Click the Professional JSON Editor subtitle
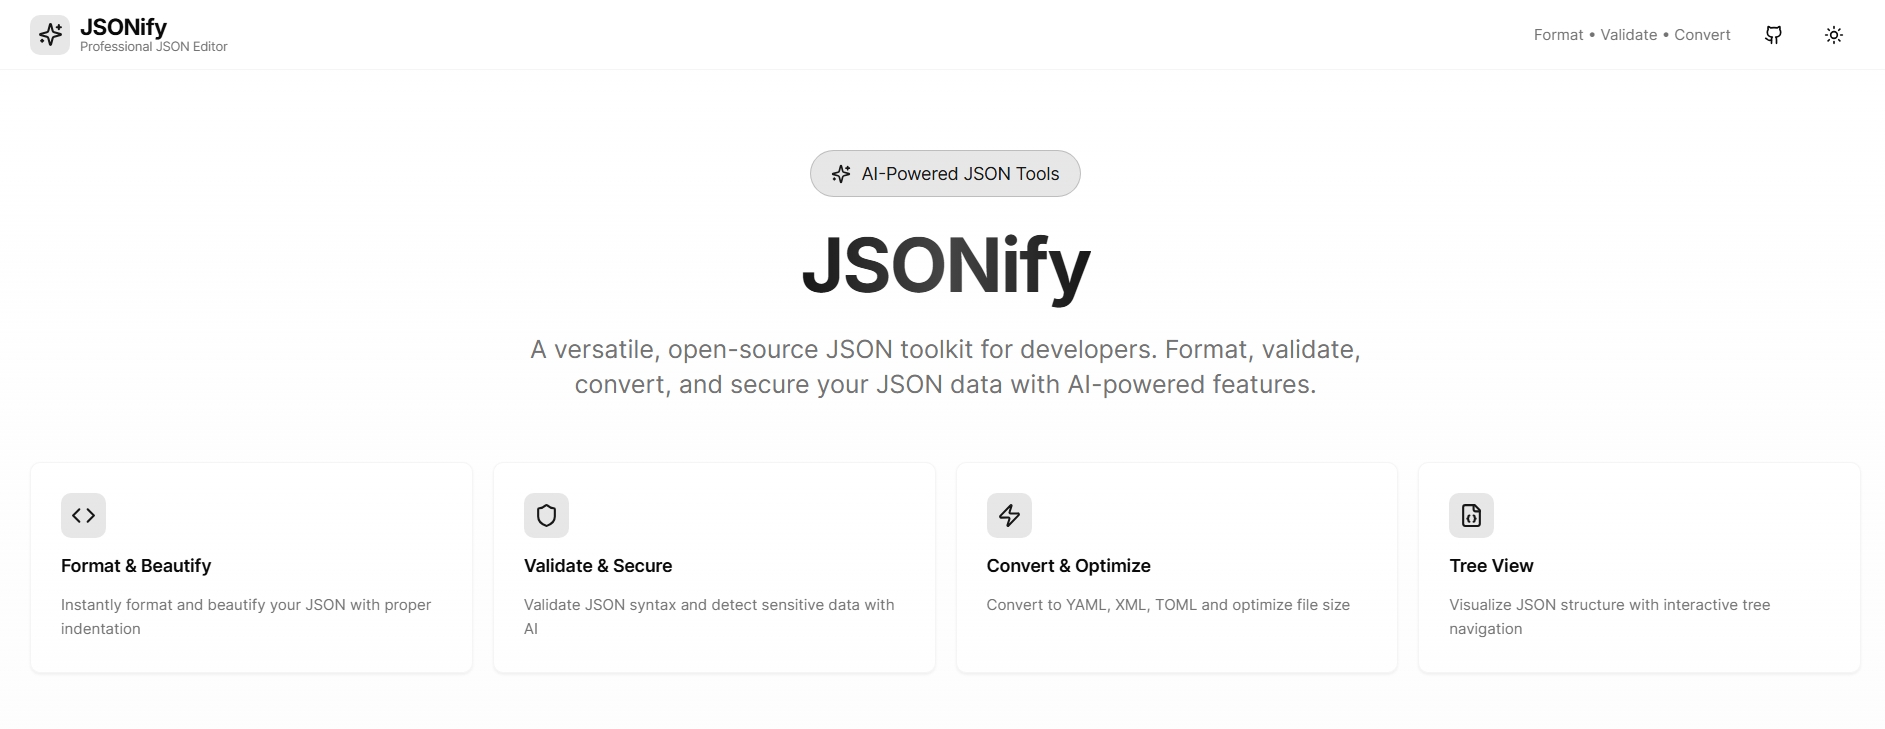Viewport: 1885px width, 729px height. 154,47
